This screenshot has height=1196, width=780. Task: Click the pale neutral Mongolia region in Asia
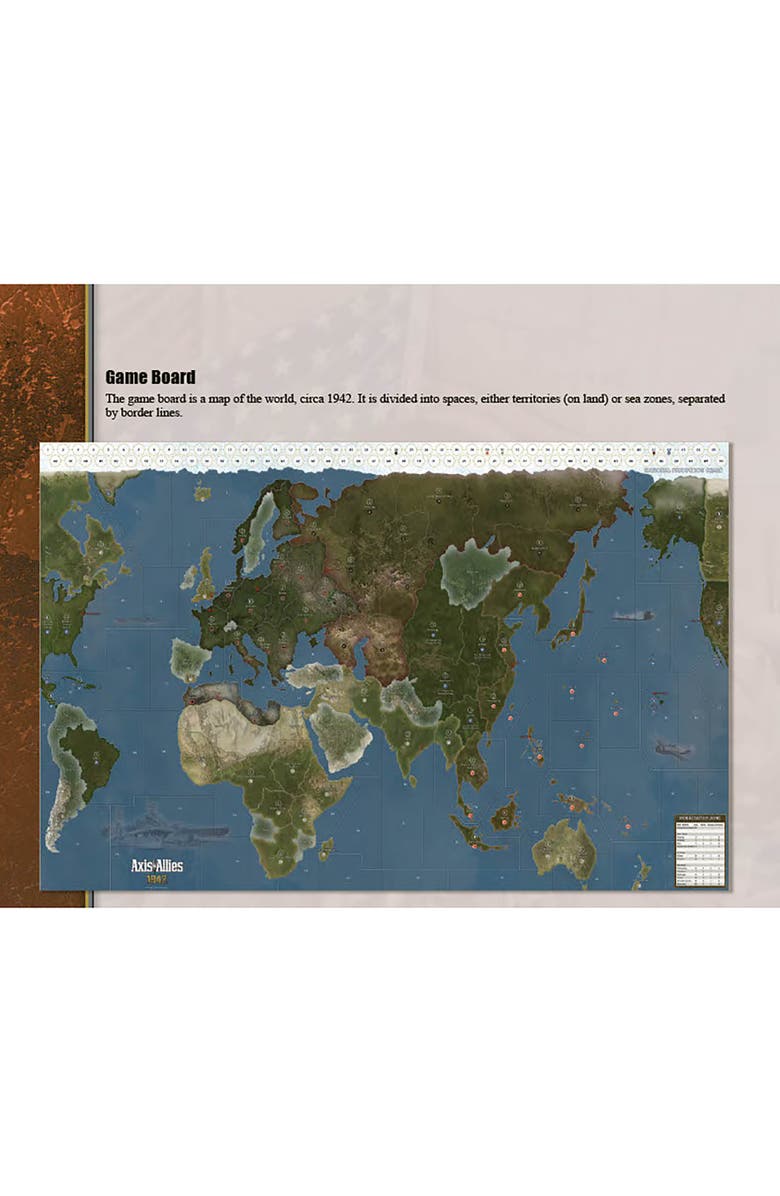(x=477, y=573)
